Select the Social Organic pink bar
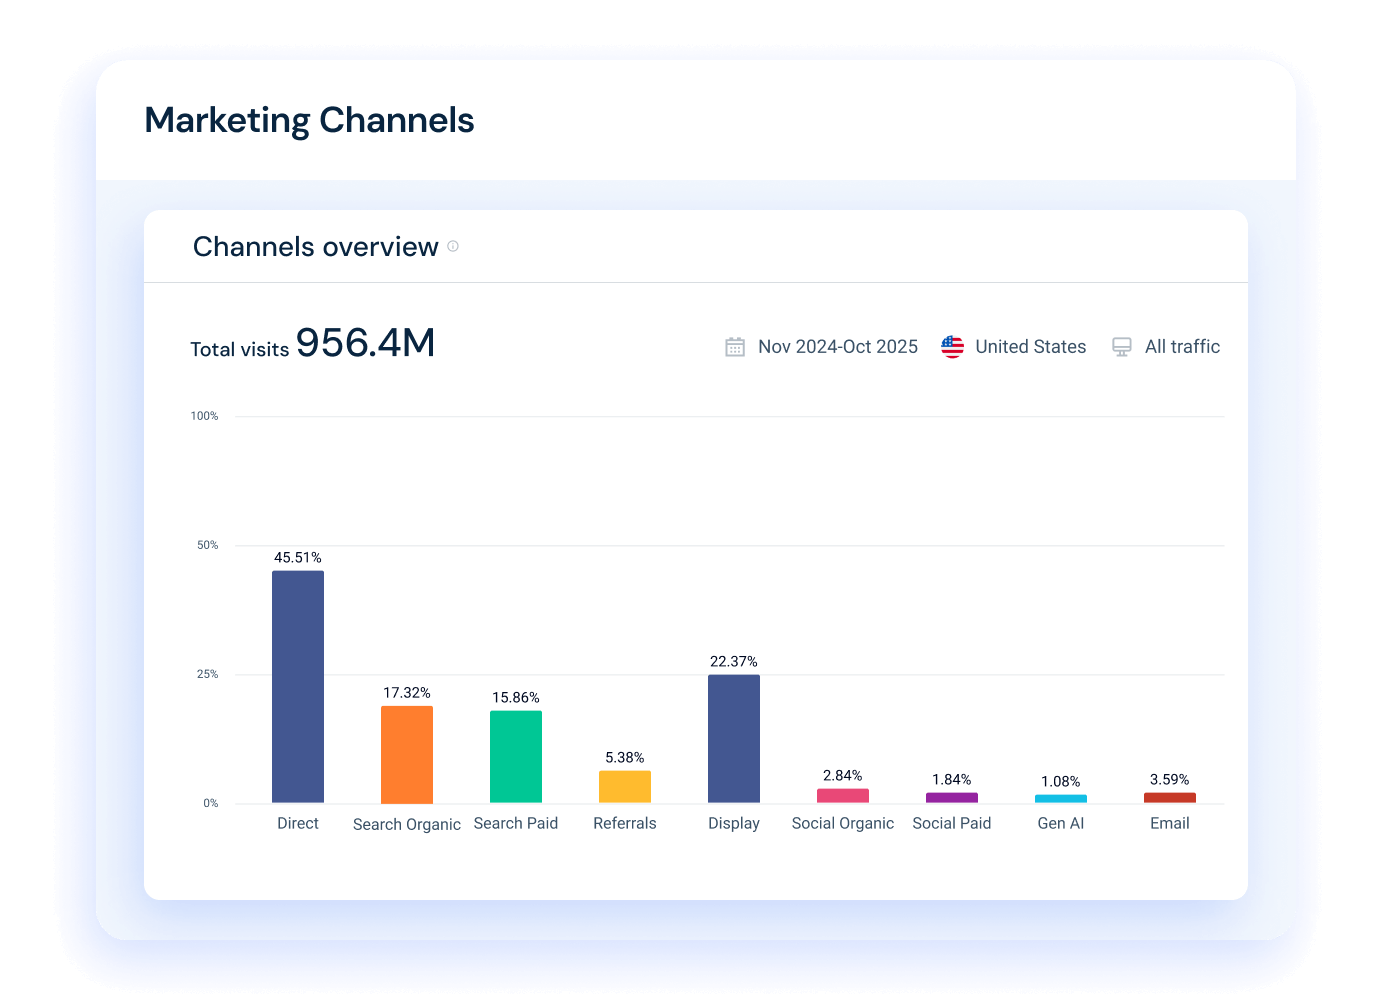The image size is (1392, 1000). (x=842, y=794)
